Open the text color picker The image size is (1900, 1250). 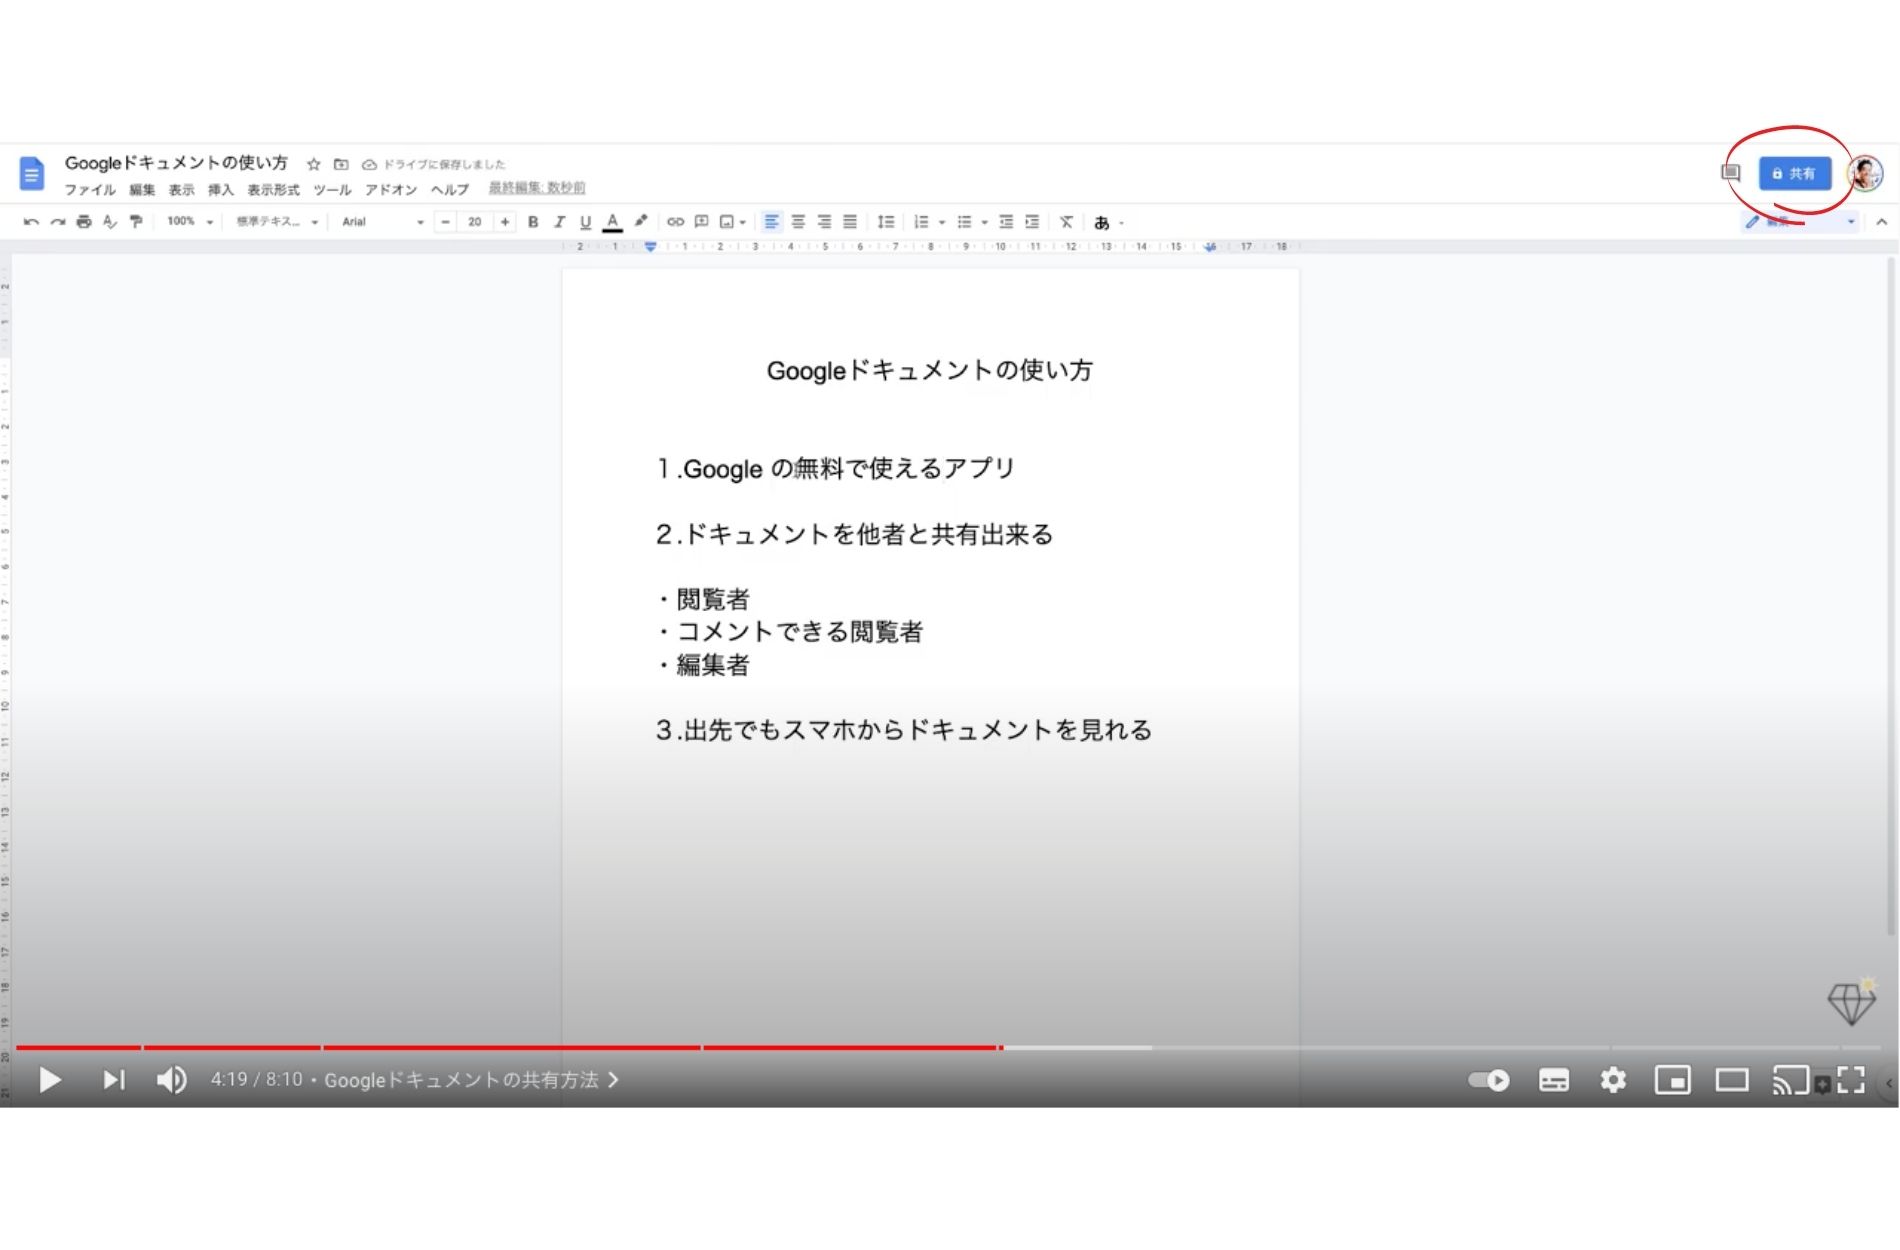tap(613, 222)
